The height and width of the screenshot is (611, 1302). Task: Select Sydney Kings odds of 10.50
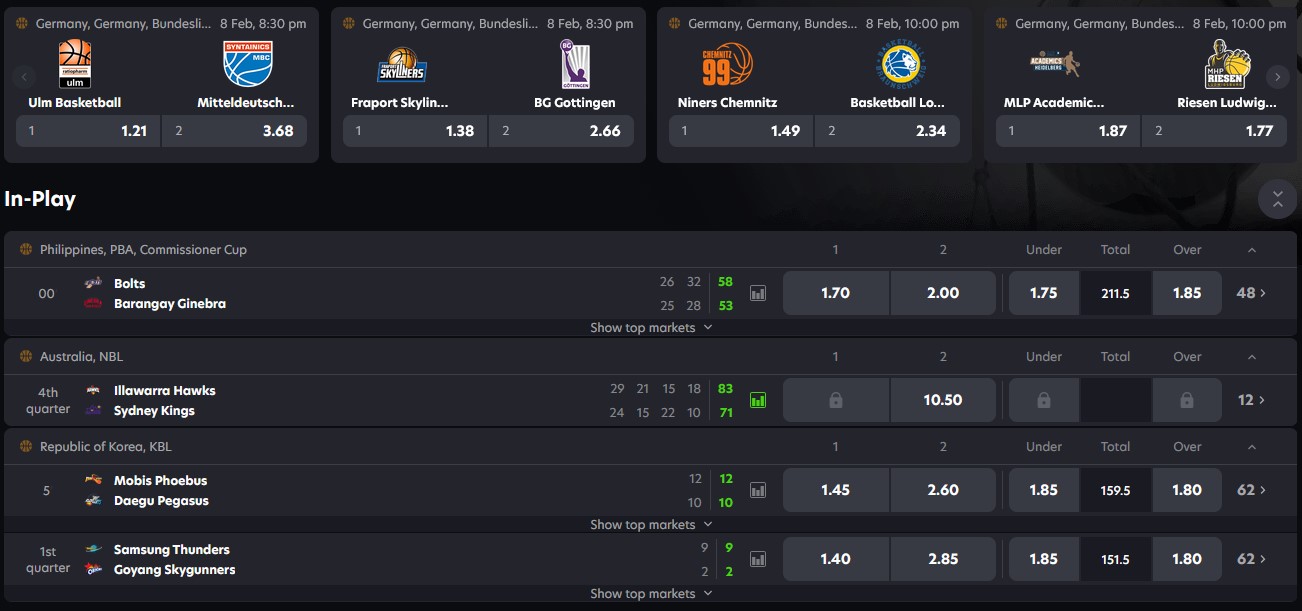[x=943, y=399]
